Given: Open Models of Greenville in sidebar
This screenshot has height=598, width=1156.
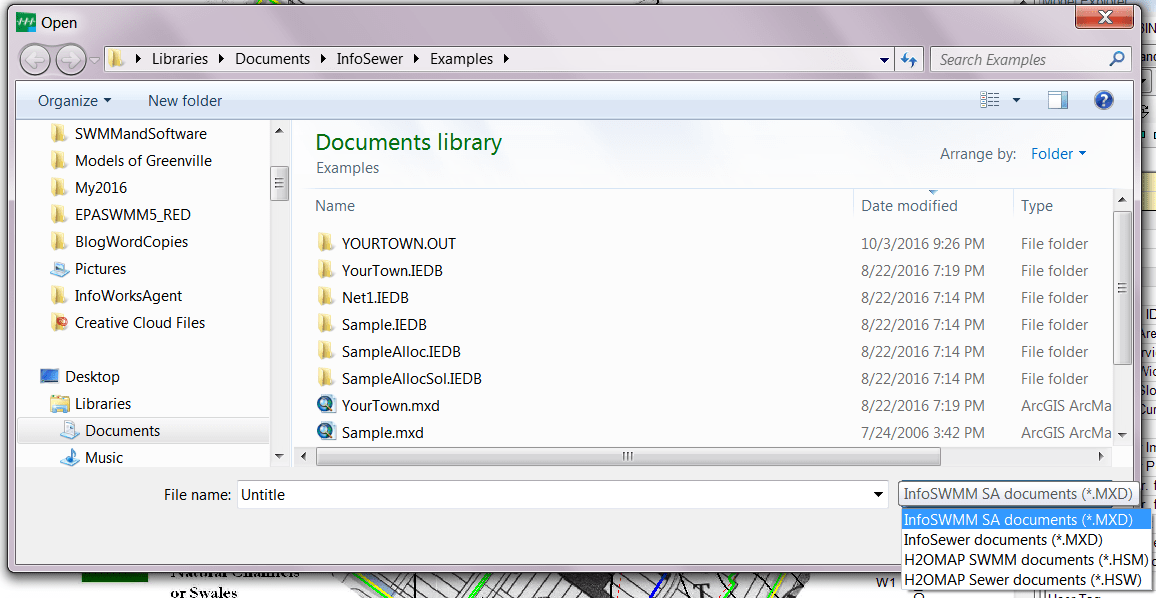Looking at the screenshot, I should [143, 161].
